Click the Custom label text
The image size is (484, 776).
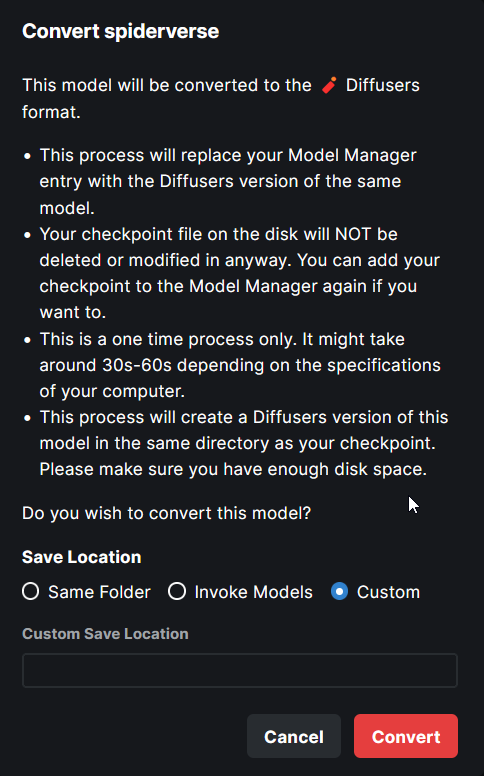click(388, 592)
